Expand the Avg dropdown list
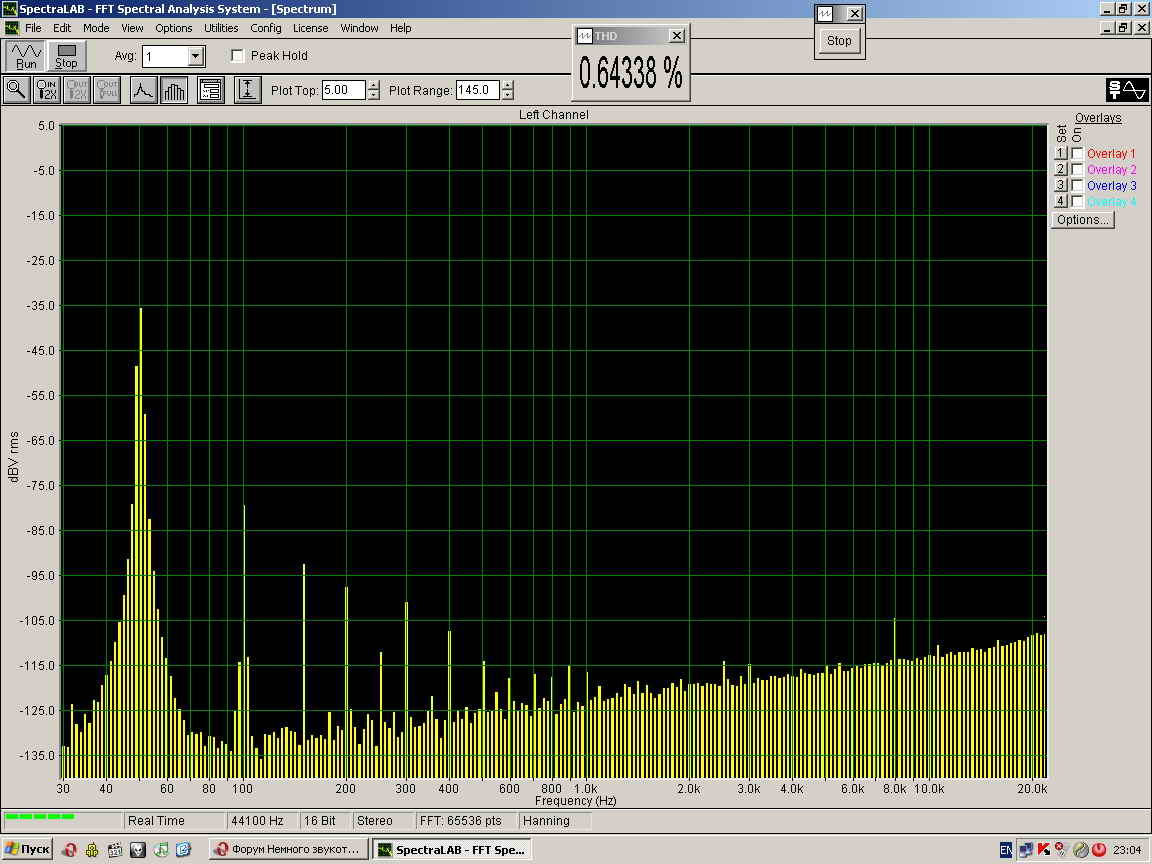The height and width of the screenshot is (864, 1152). pyautogui.click(x=196, y=56)
